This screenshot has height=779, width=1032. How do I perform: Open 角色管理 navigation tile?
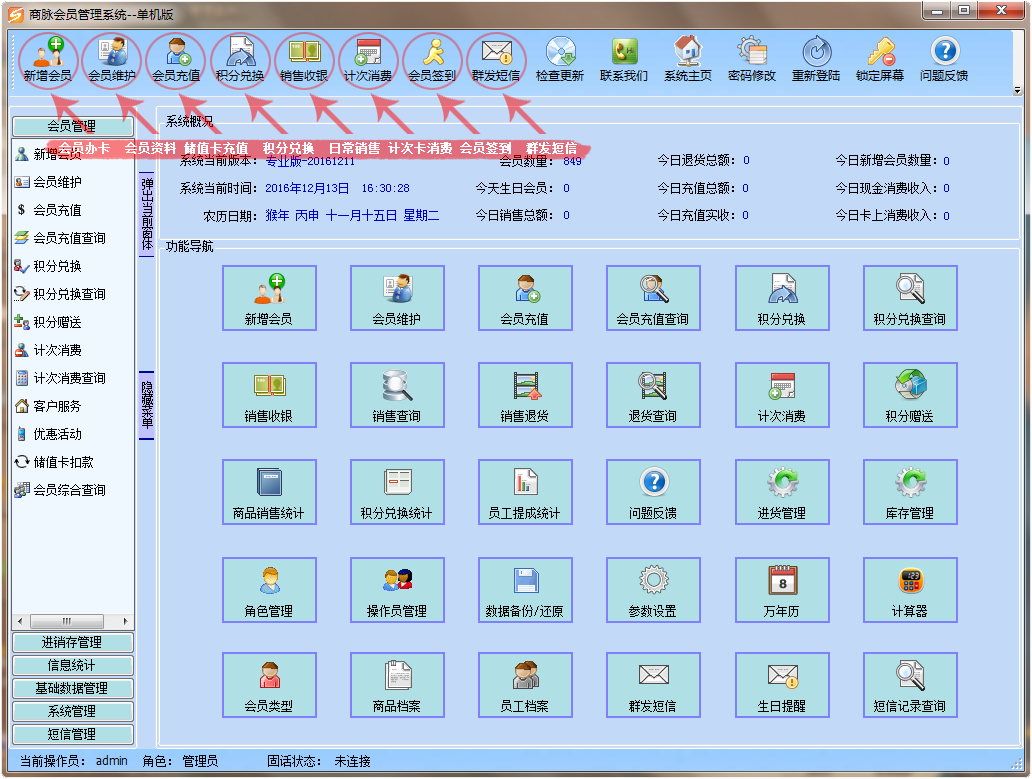tap(269, 590)
